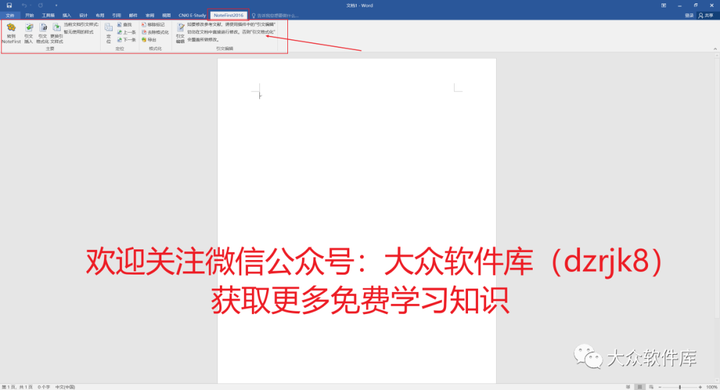This screenshot has height=390, width=720.
Task: Click the 100% zoom level
Action: (712, 387)
